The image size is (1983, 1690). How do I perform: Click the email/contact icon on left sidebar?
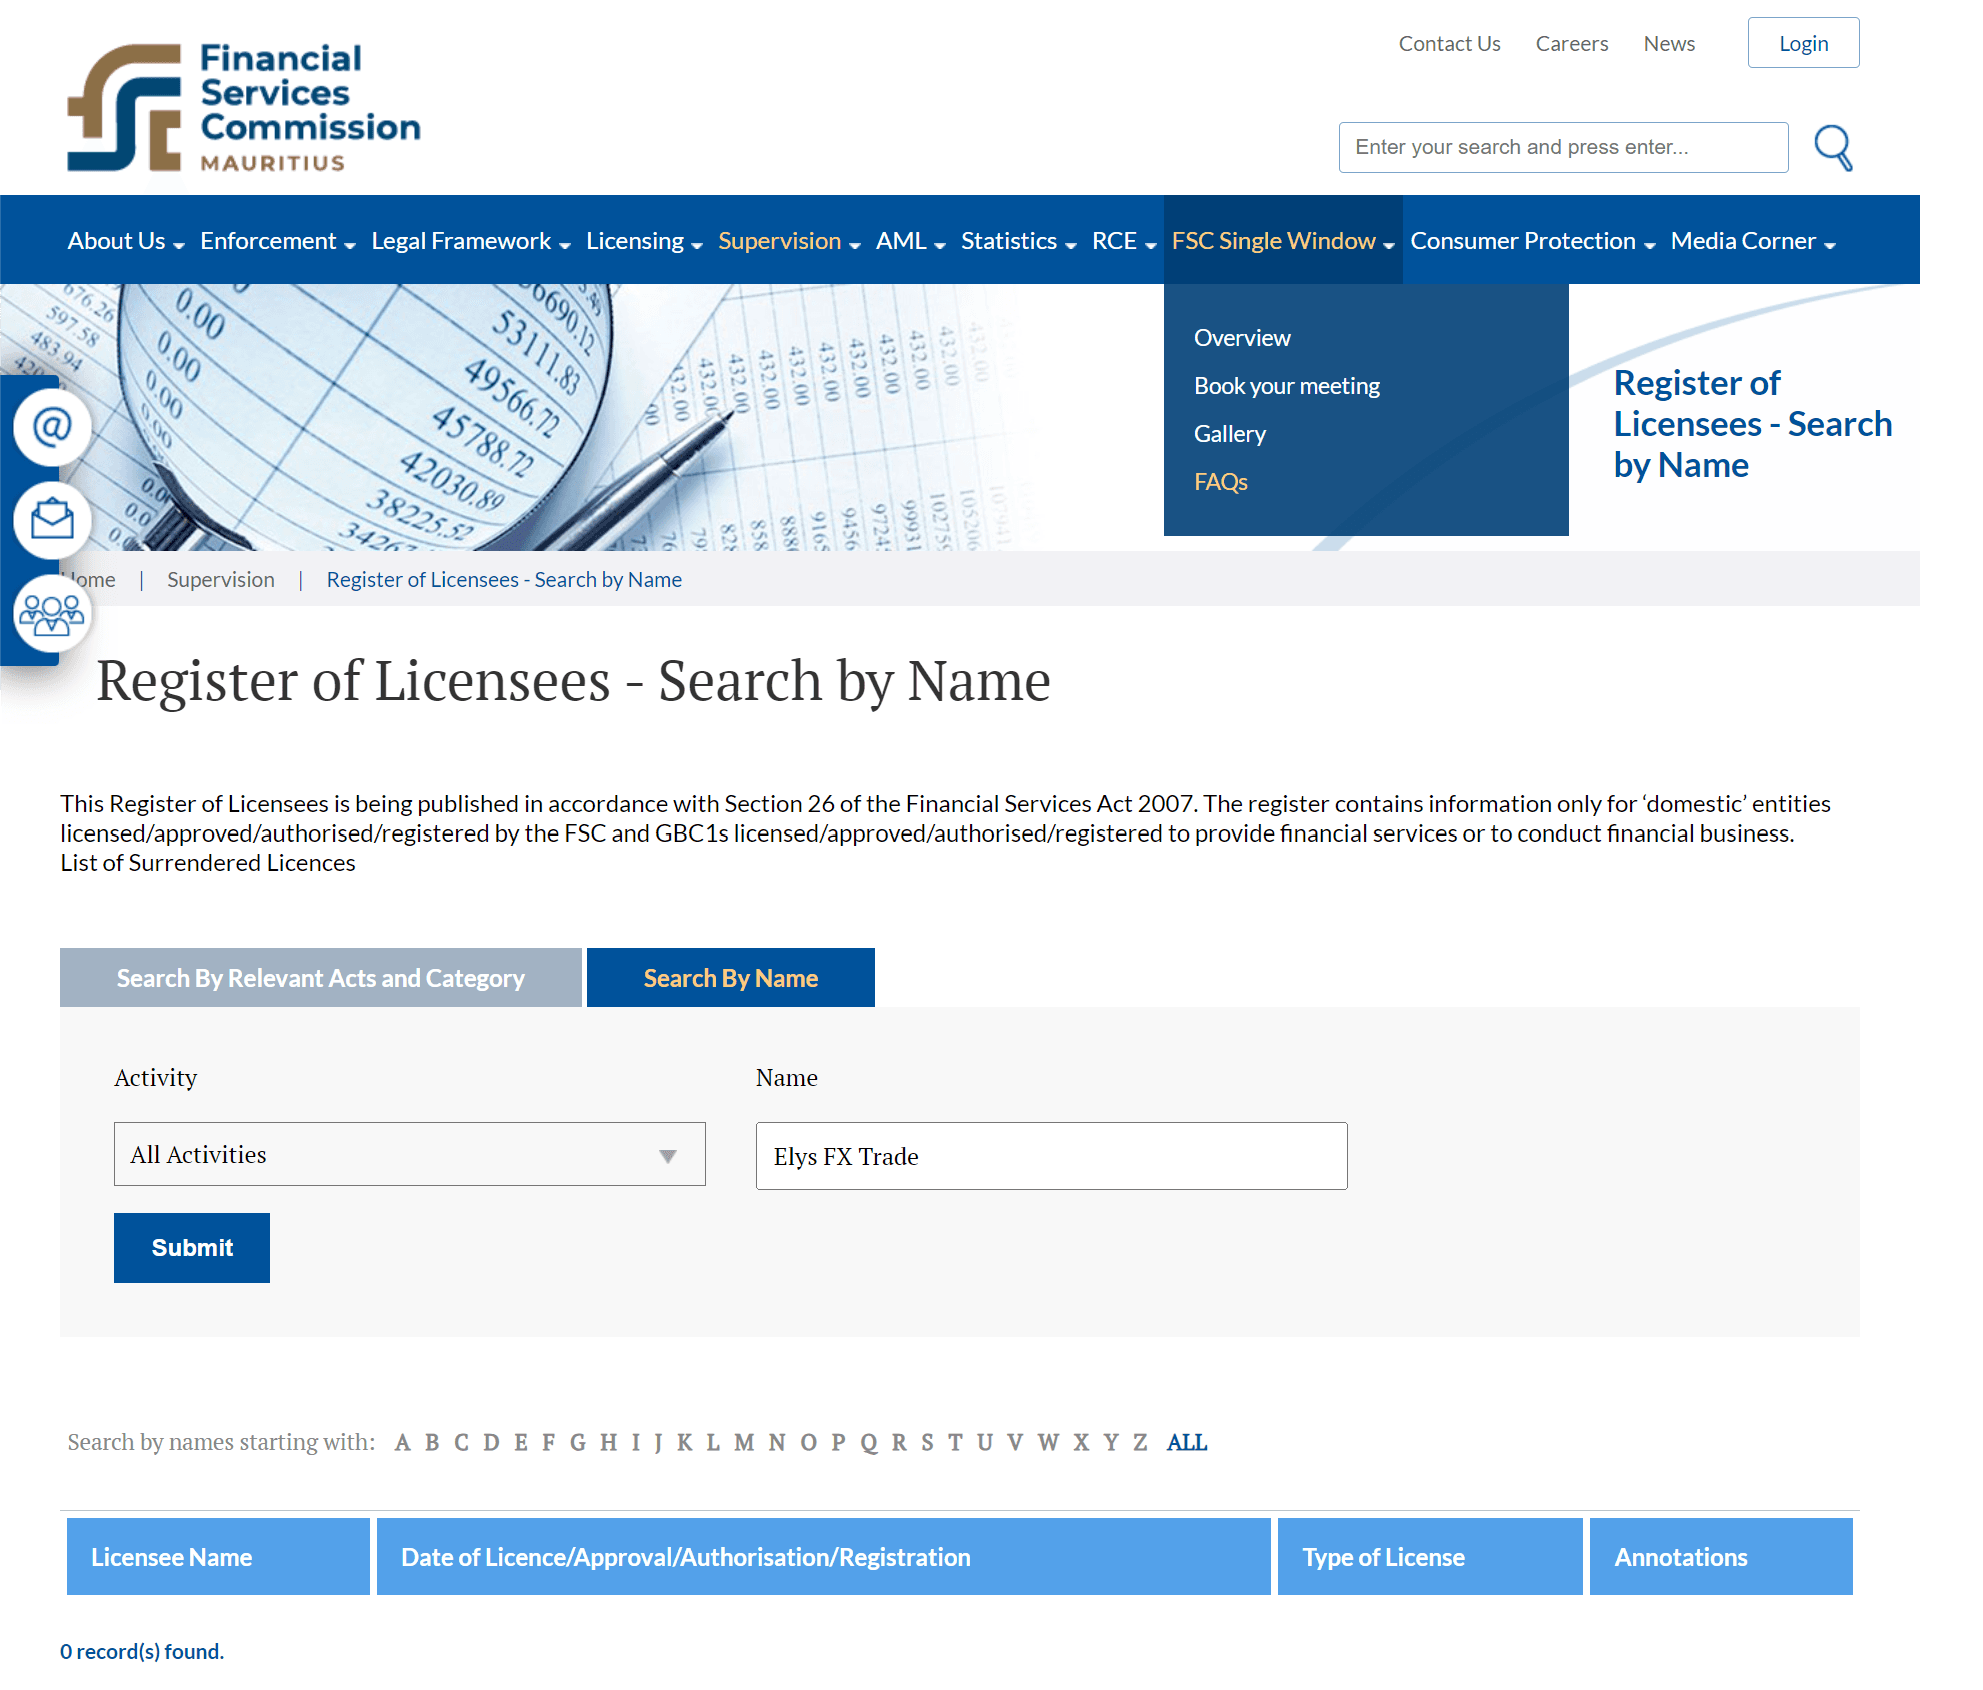point(52,426)
